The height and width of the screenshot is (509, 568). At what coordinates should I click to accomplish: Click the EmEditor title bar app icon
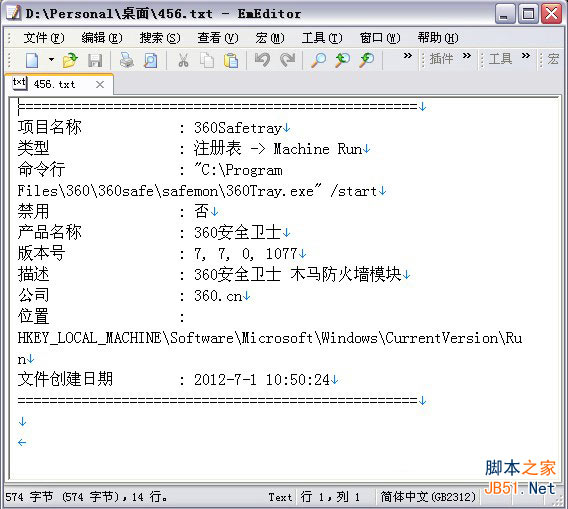coord(14,13)
